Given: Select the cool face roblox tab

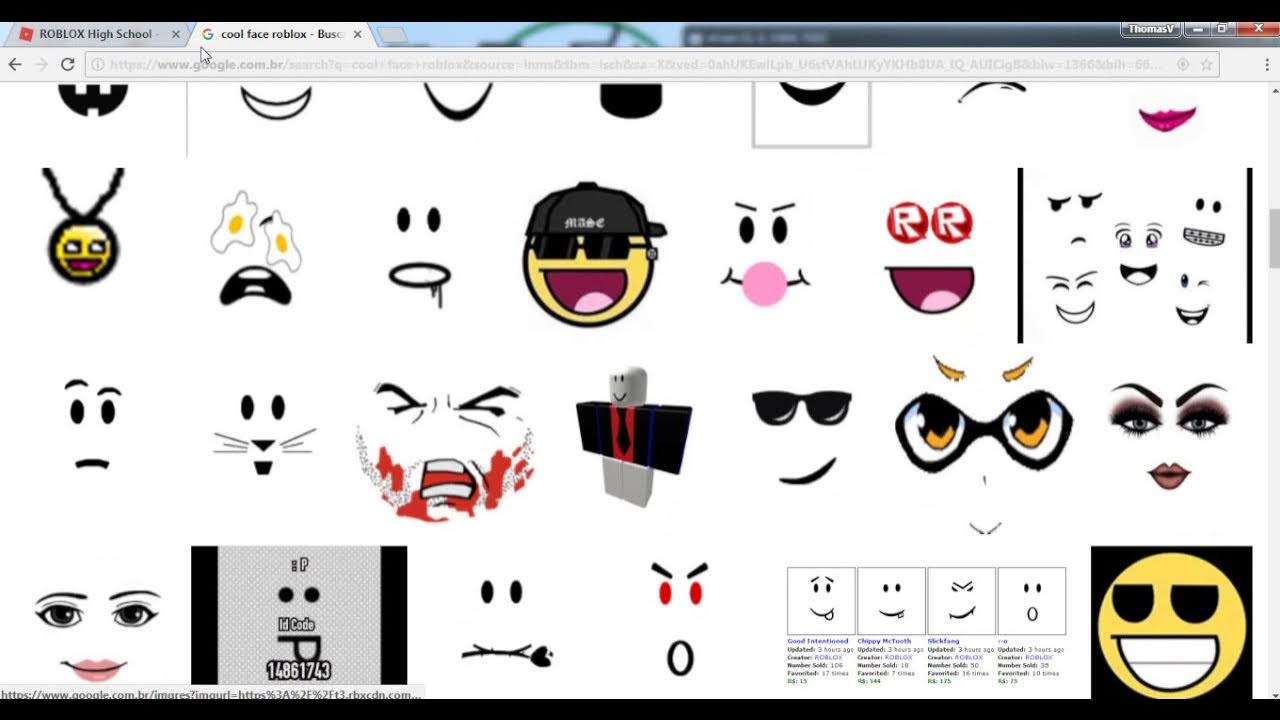Looking at the screenshot, I should point(282,34).
